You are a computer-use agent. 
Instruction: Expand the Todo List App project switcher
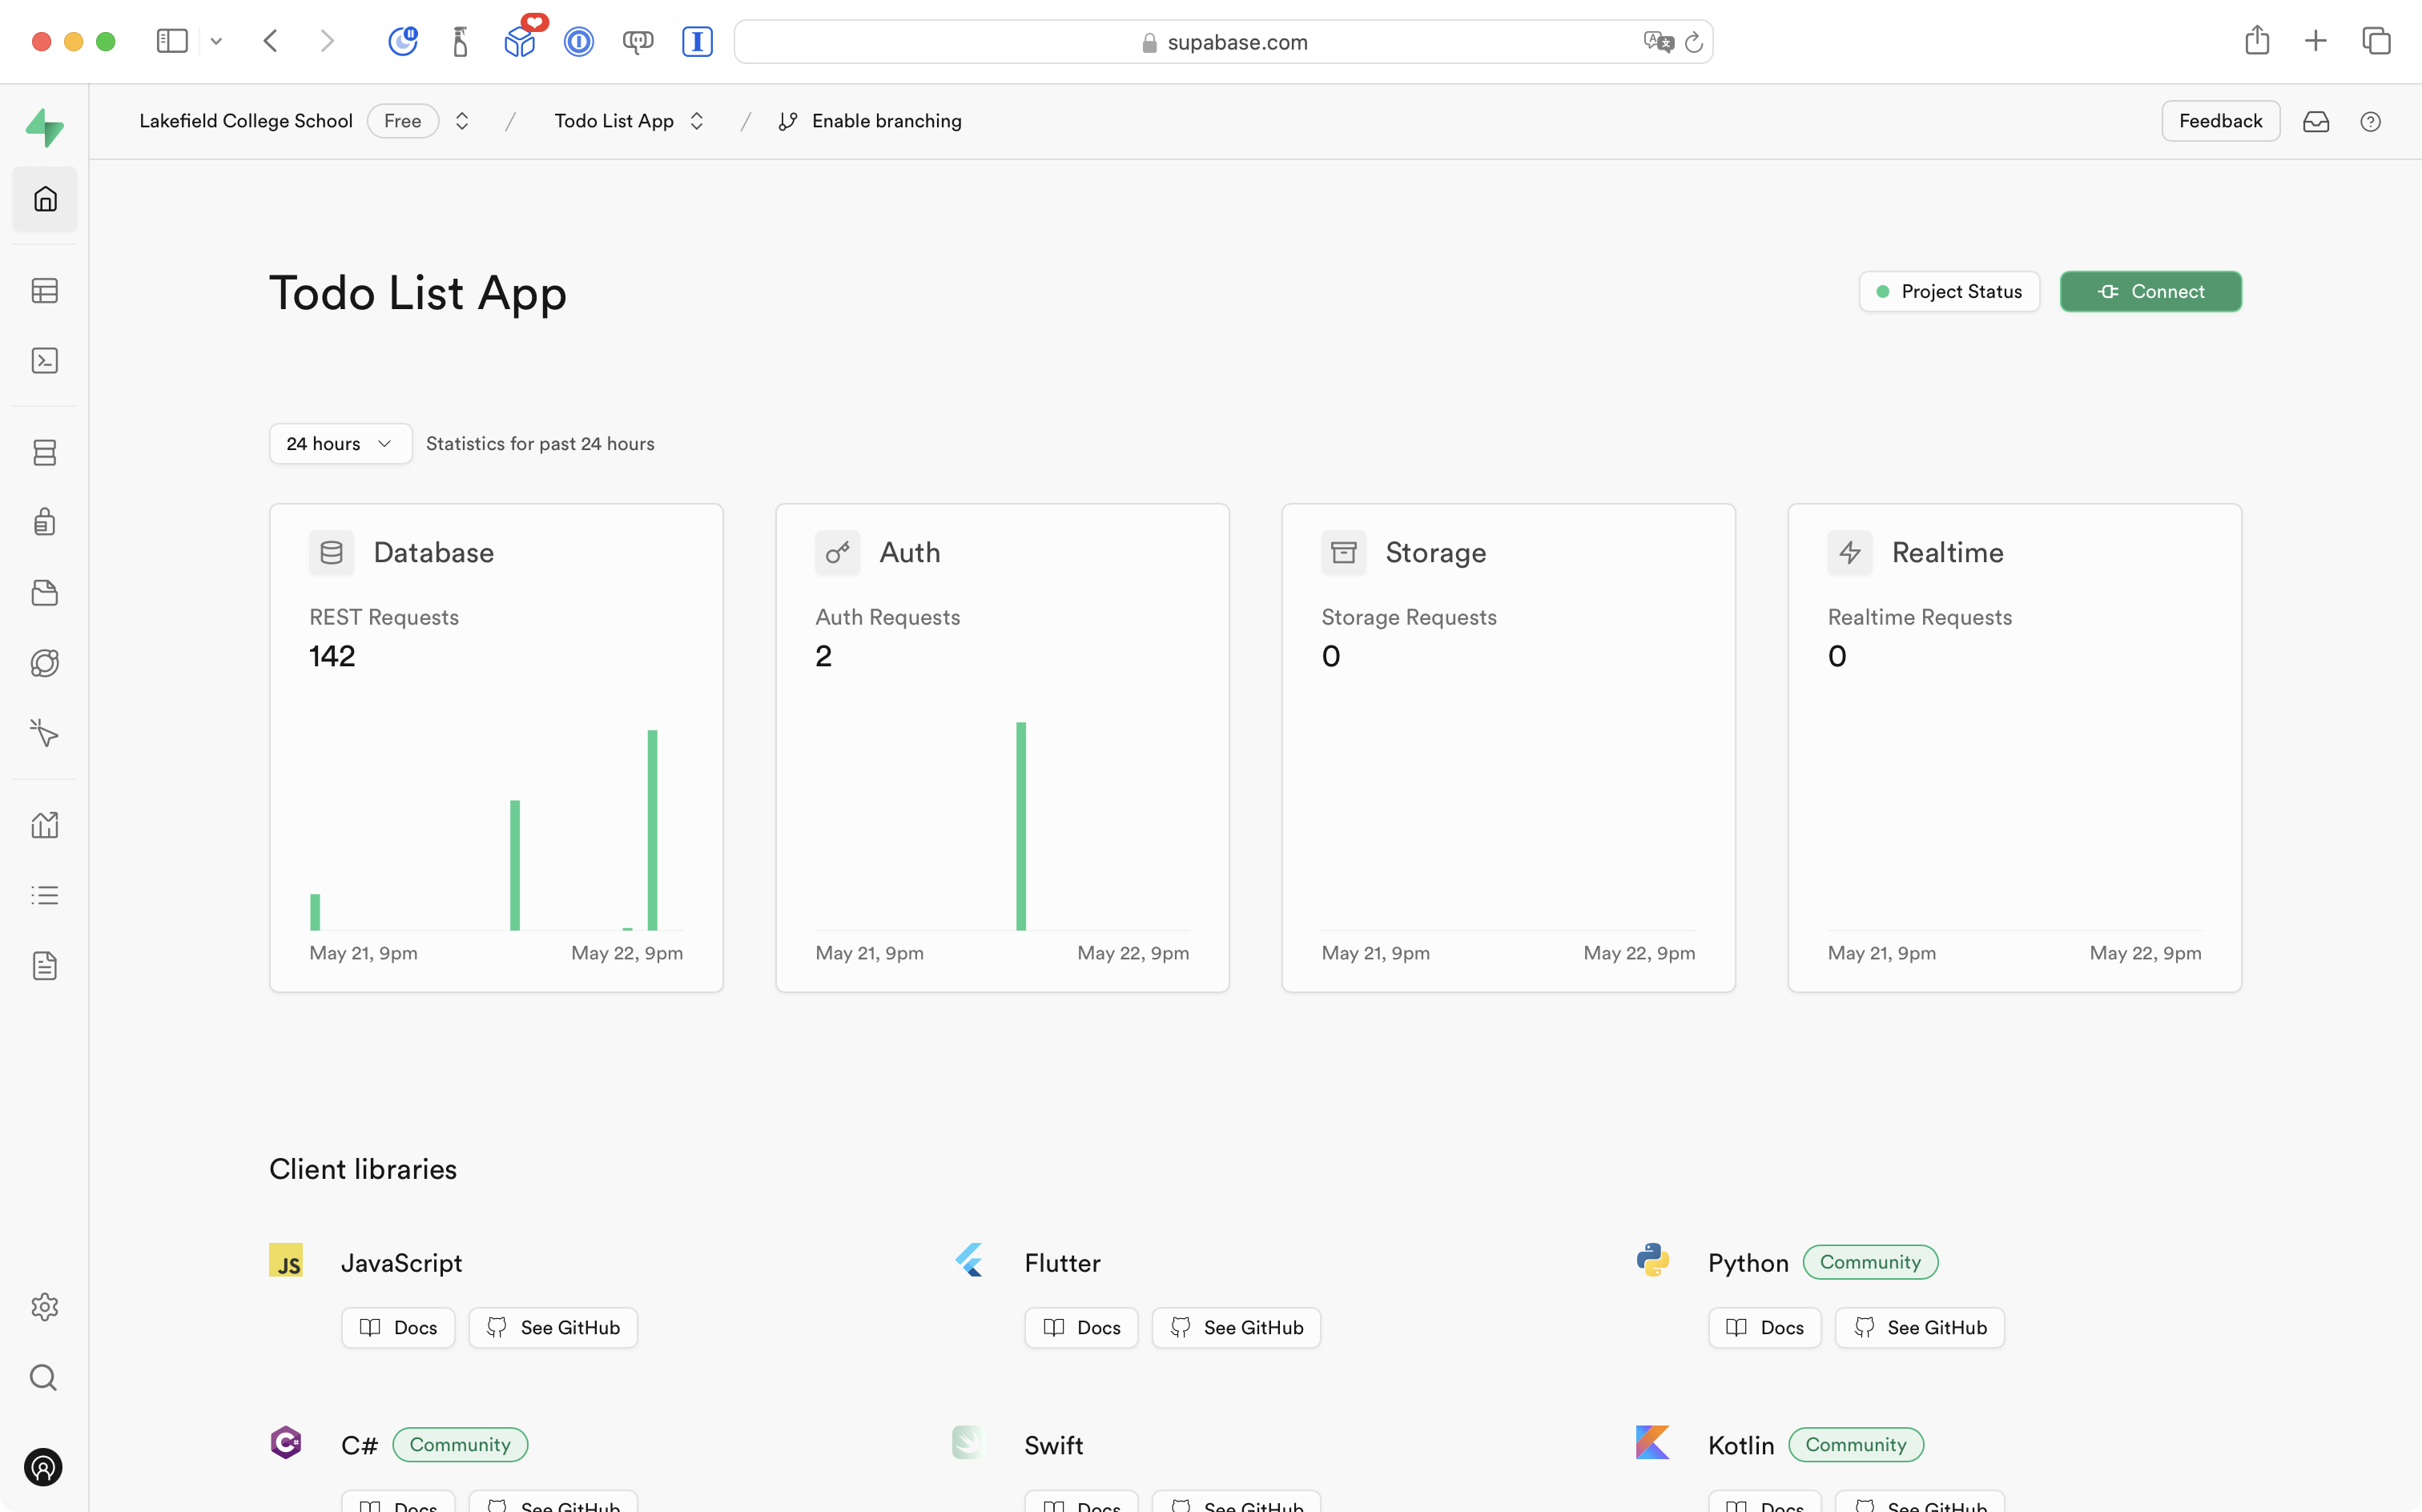pyautogui.click(x=697, y=121)
